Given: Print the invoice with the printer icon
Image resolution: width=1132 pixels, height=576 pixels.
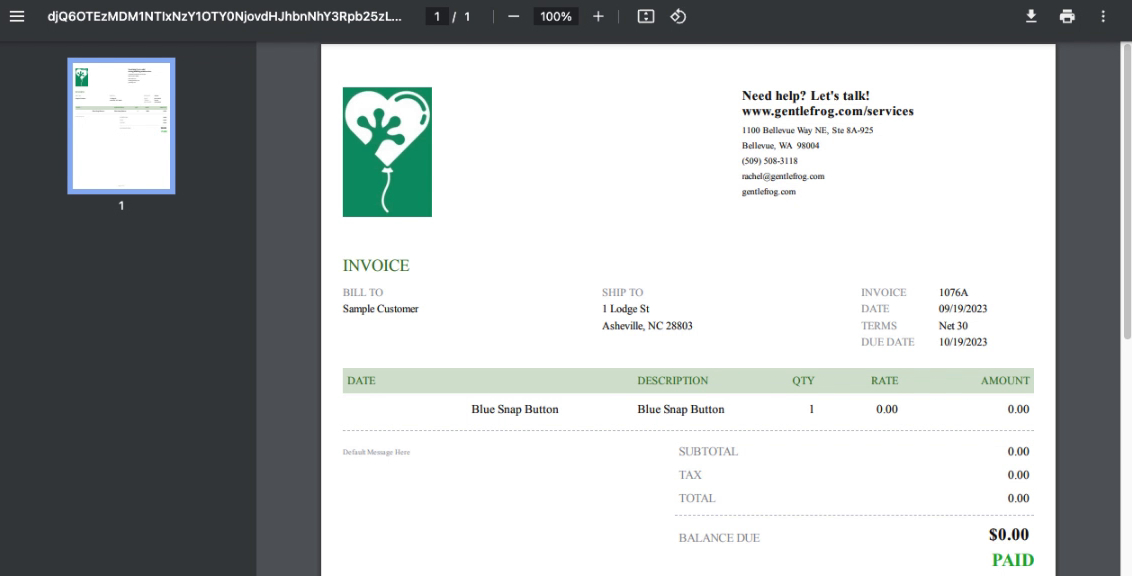Looking at the screenshot, I should 1067,16.
